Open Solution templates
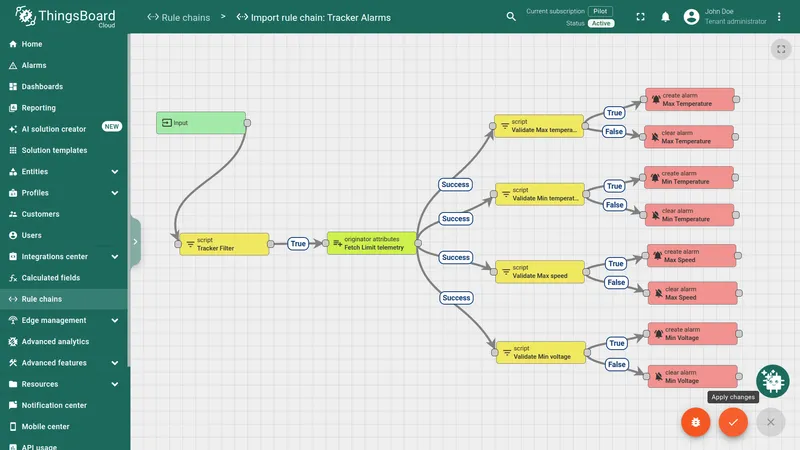 (x=64, y=151)
